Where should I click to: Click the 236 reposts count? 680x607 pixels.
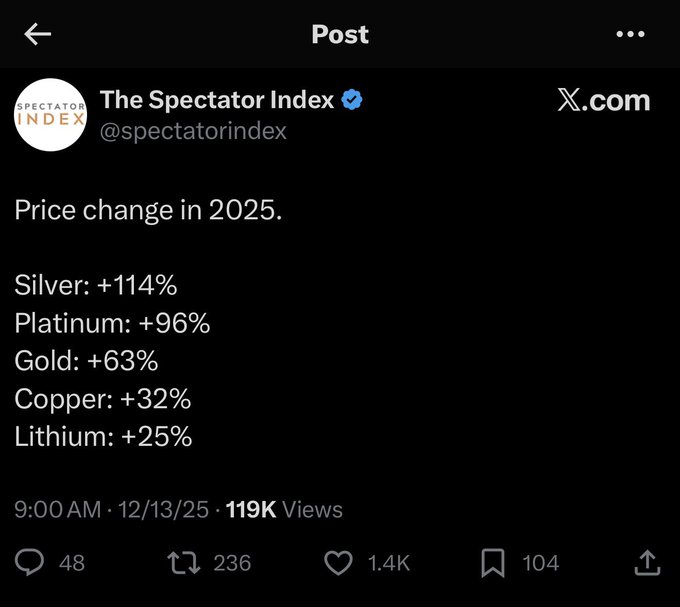(232, 563)
